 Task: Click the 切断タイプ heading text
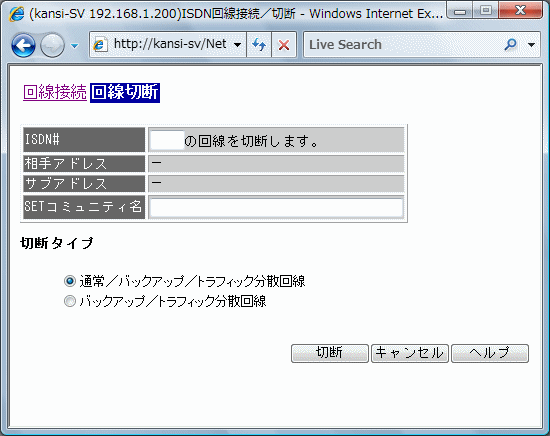pyautogui.click(x=57, y=243)
